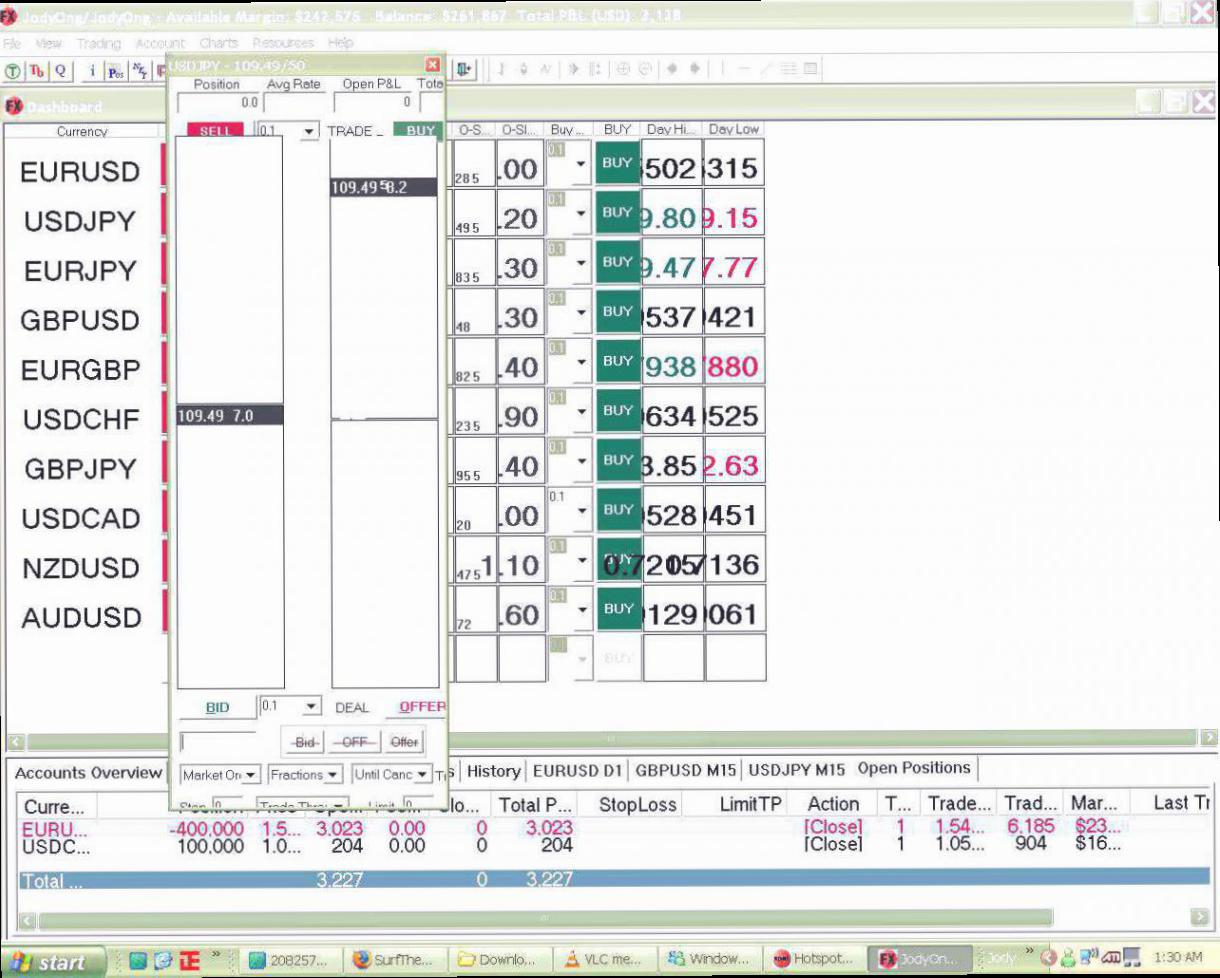Click the Q toolbar icon
This screenshot has height=978, width=1220.
[x=61, y=71]
